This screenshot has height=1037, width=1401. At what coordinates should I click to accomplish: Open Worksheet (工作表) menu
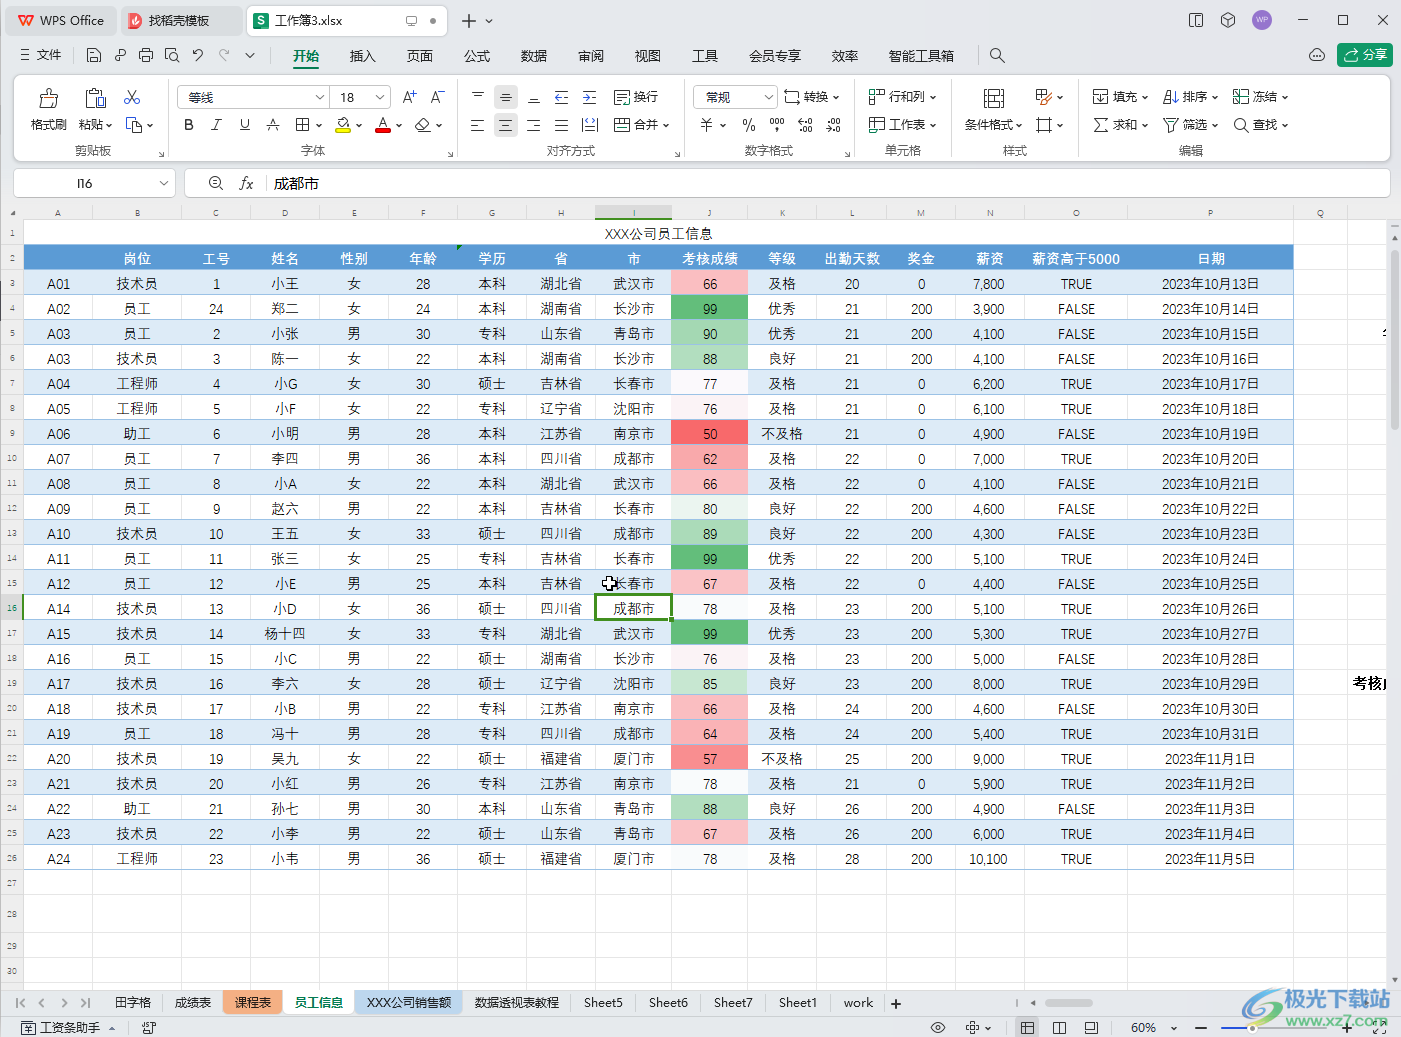[902, 125]
